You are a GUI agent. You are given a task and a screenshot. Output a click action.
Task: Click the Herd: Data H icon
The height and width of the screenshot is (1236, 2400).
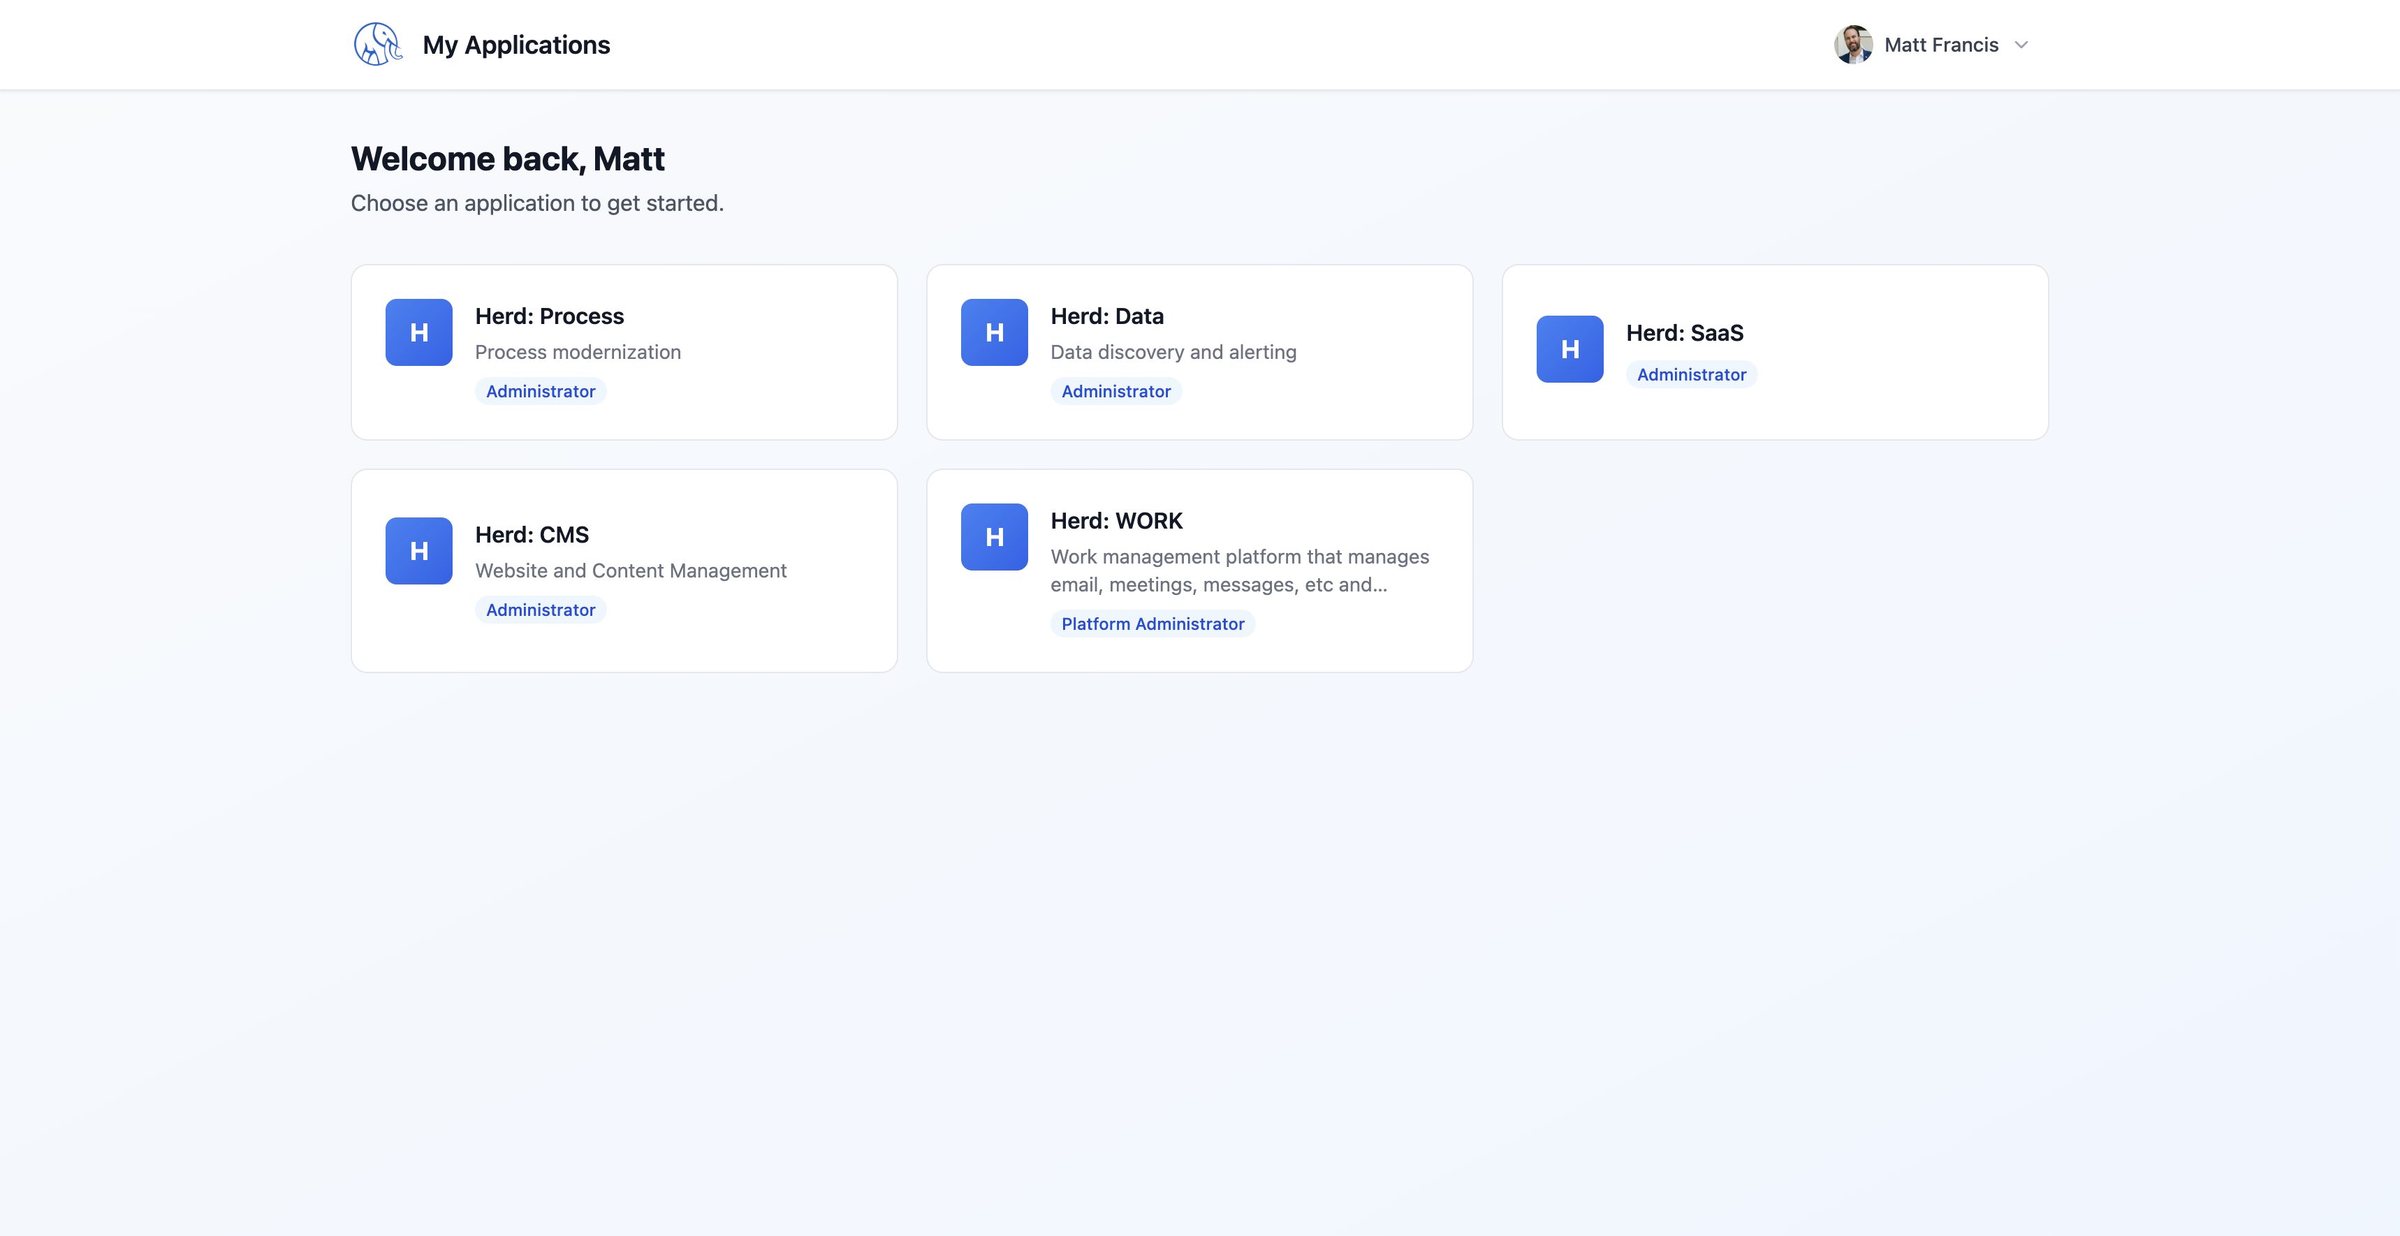pos(995,332)
